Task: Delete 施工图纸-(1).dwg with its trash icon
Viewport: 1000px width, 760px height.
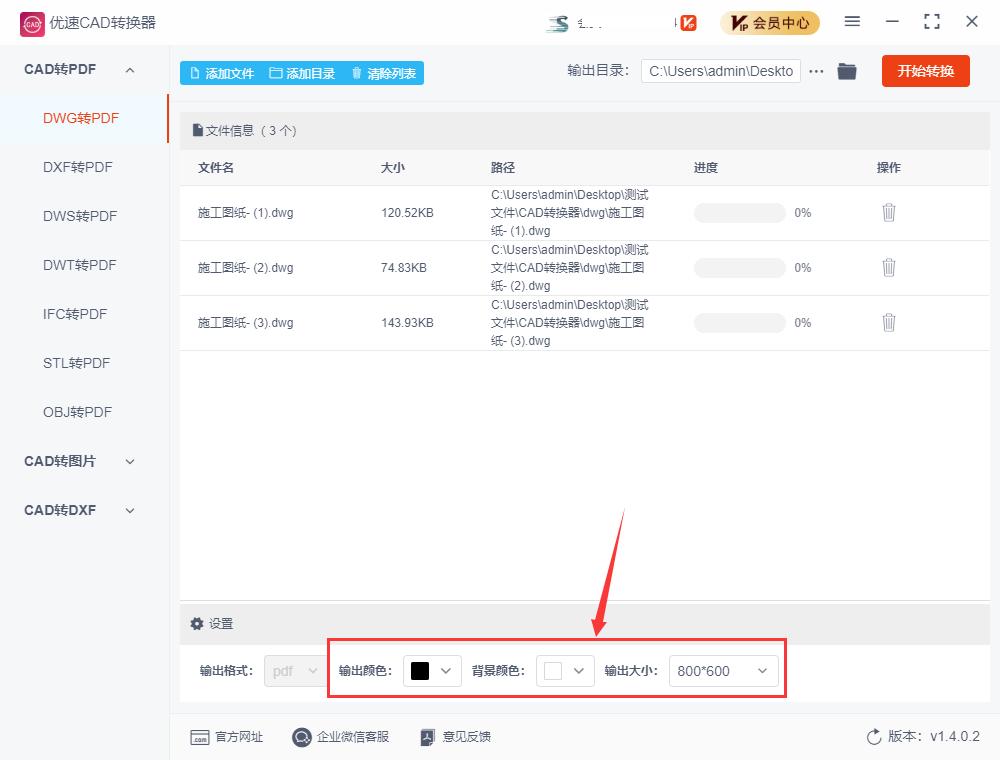Action: click(x=889, y=212)
